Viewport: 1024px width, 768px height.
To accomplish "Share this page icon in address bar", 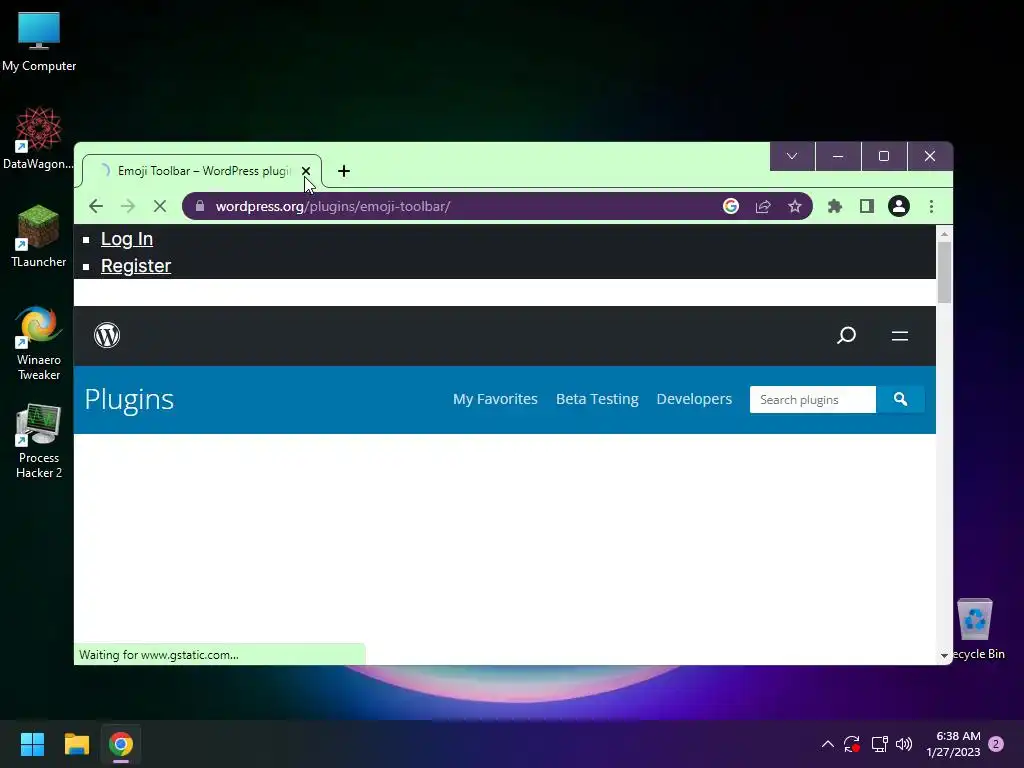I will [763, 206].
